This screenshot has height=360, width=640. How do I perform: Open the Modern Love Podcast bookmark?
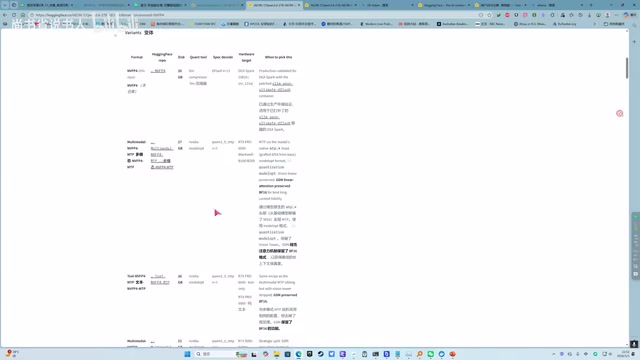[x=376, y=24]
